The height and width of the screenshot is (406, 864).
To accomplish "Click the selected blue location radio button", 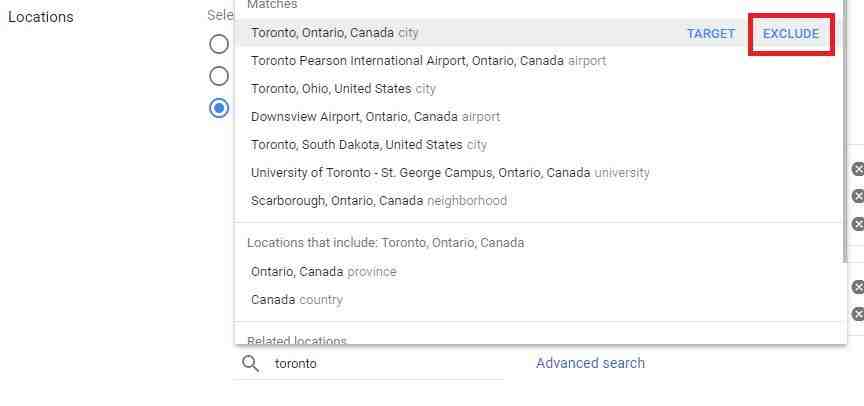I will coord(219,107).
